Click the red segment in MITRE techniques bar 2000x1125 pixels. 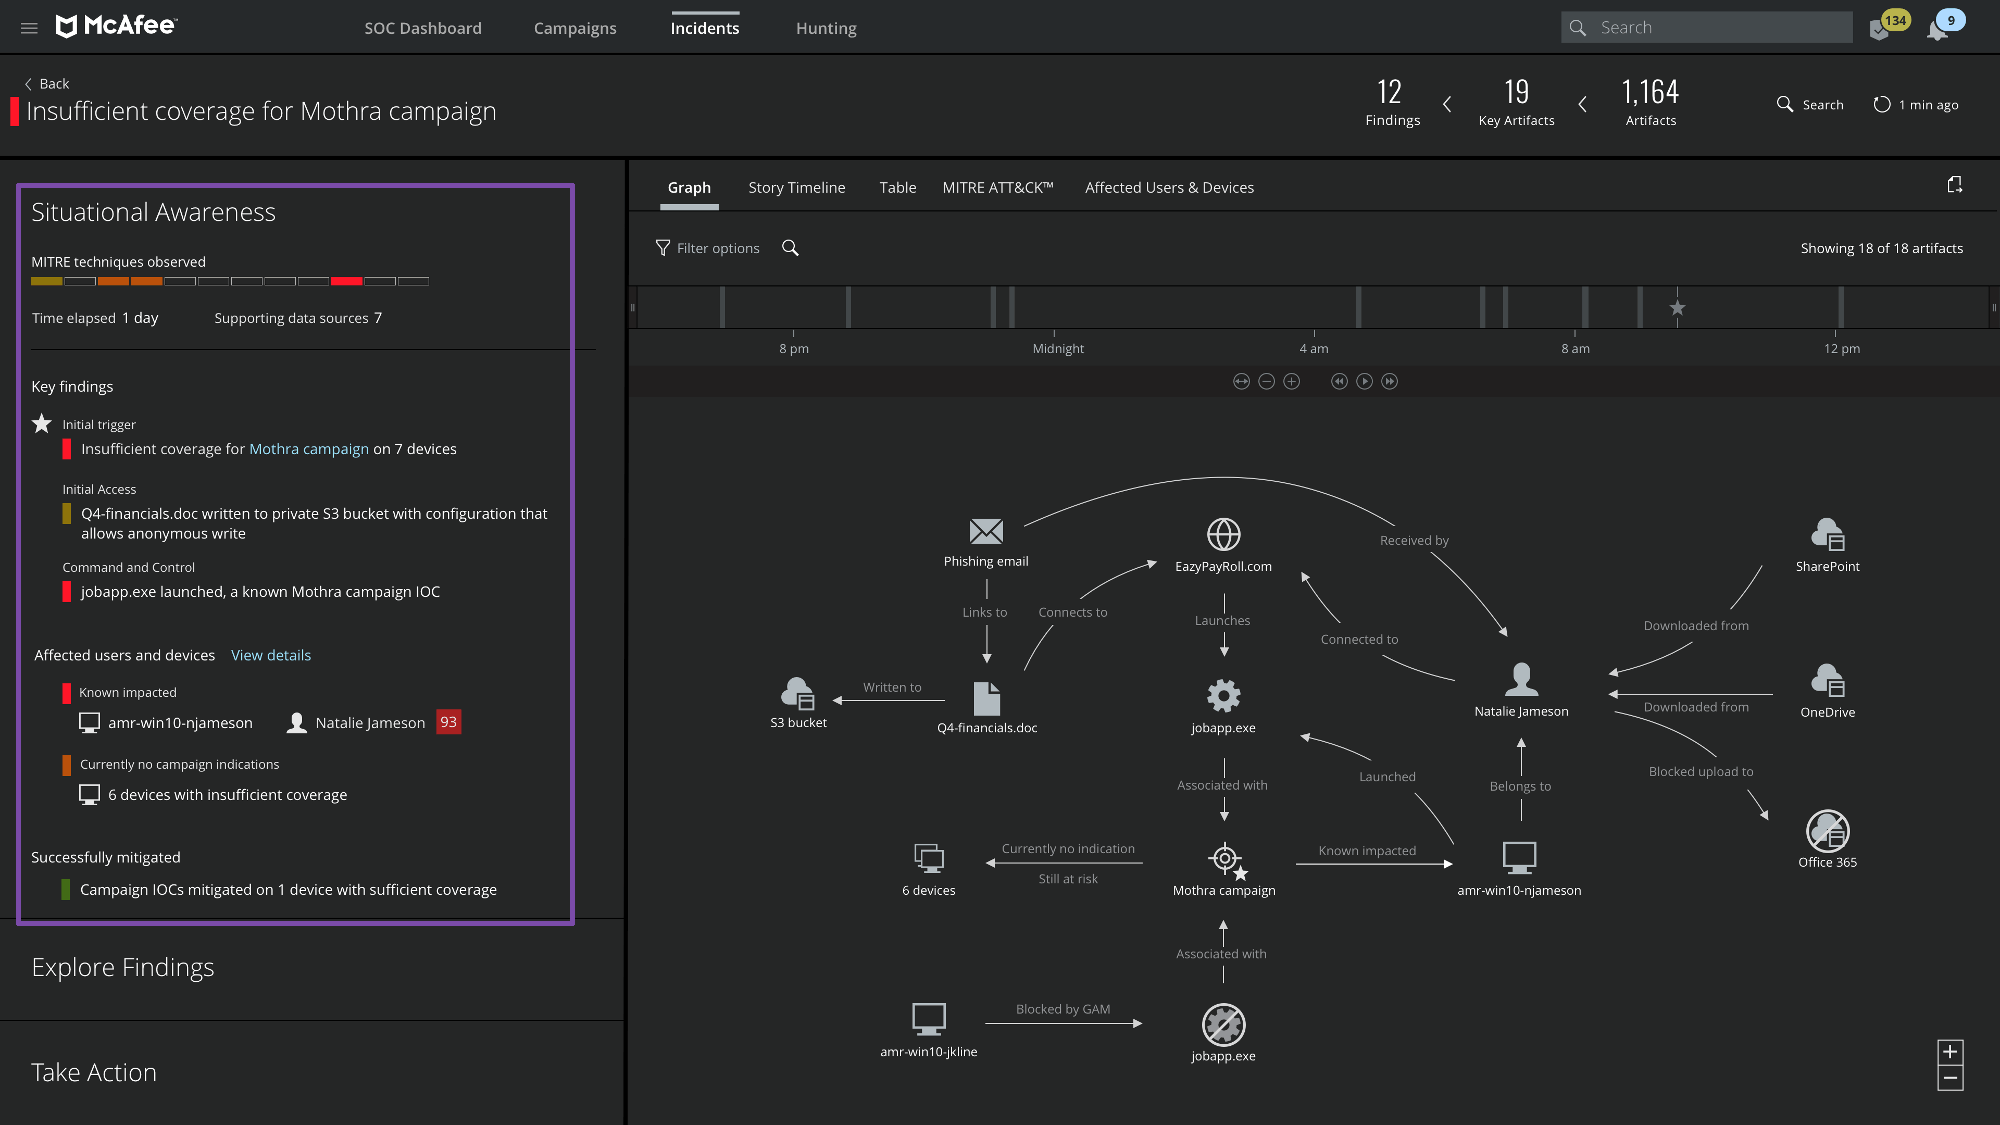tap(346, 282)
